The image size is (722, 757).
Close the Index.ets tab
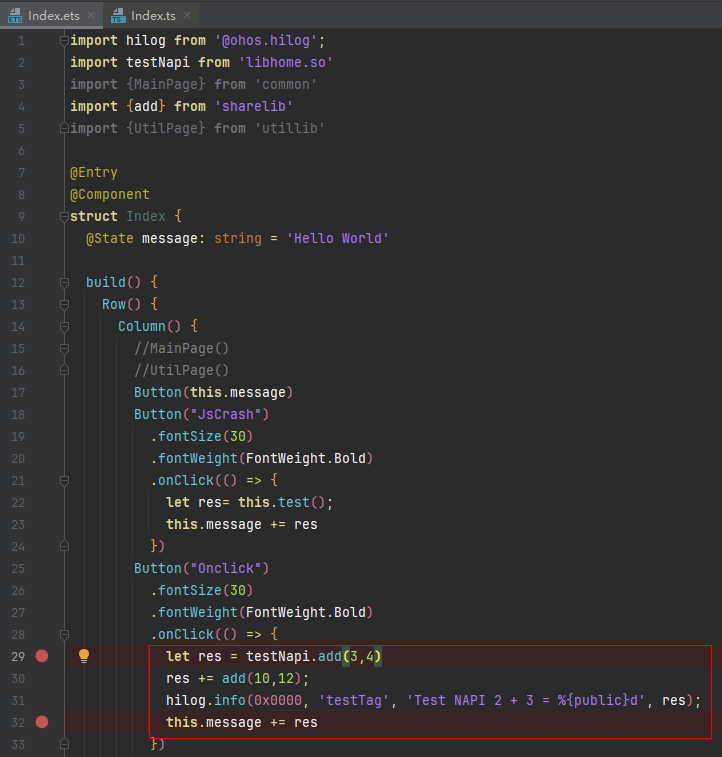91,16
